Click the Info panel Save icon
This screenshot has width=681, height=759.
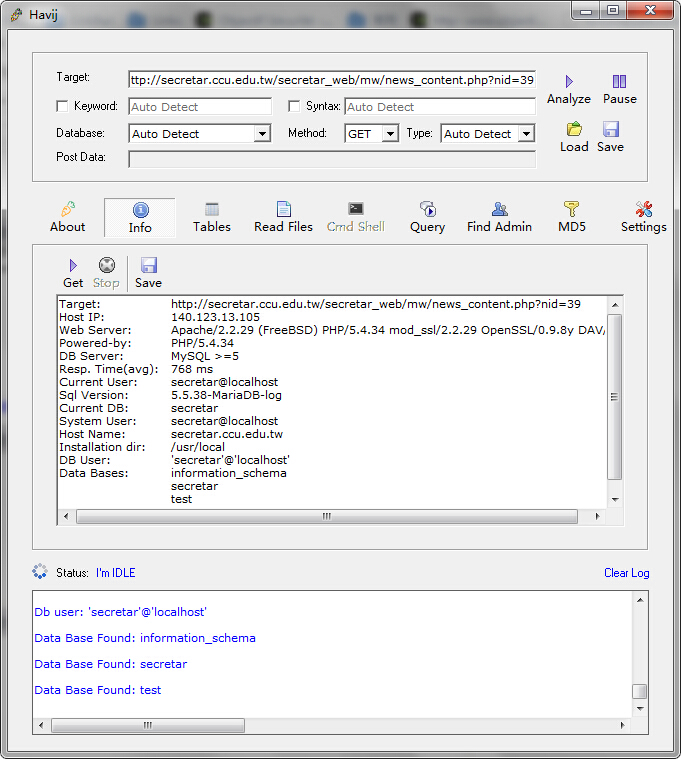click(149, 265)
